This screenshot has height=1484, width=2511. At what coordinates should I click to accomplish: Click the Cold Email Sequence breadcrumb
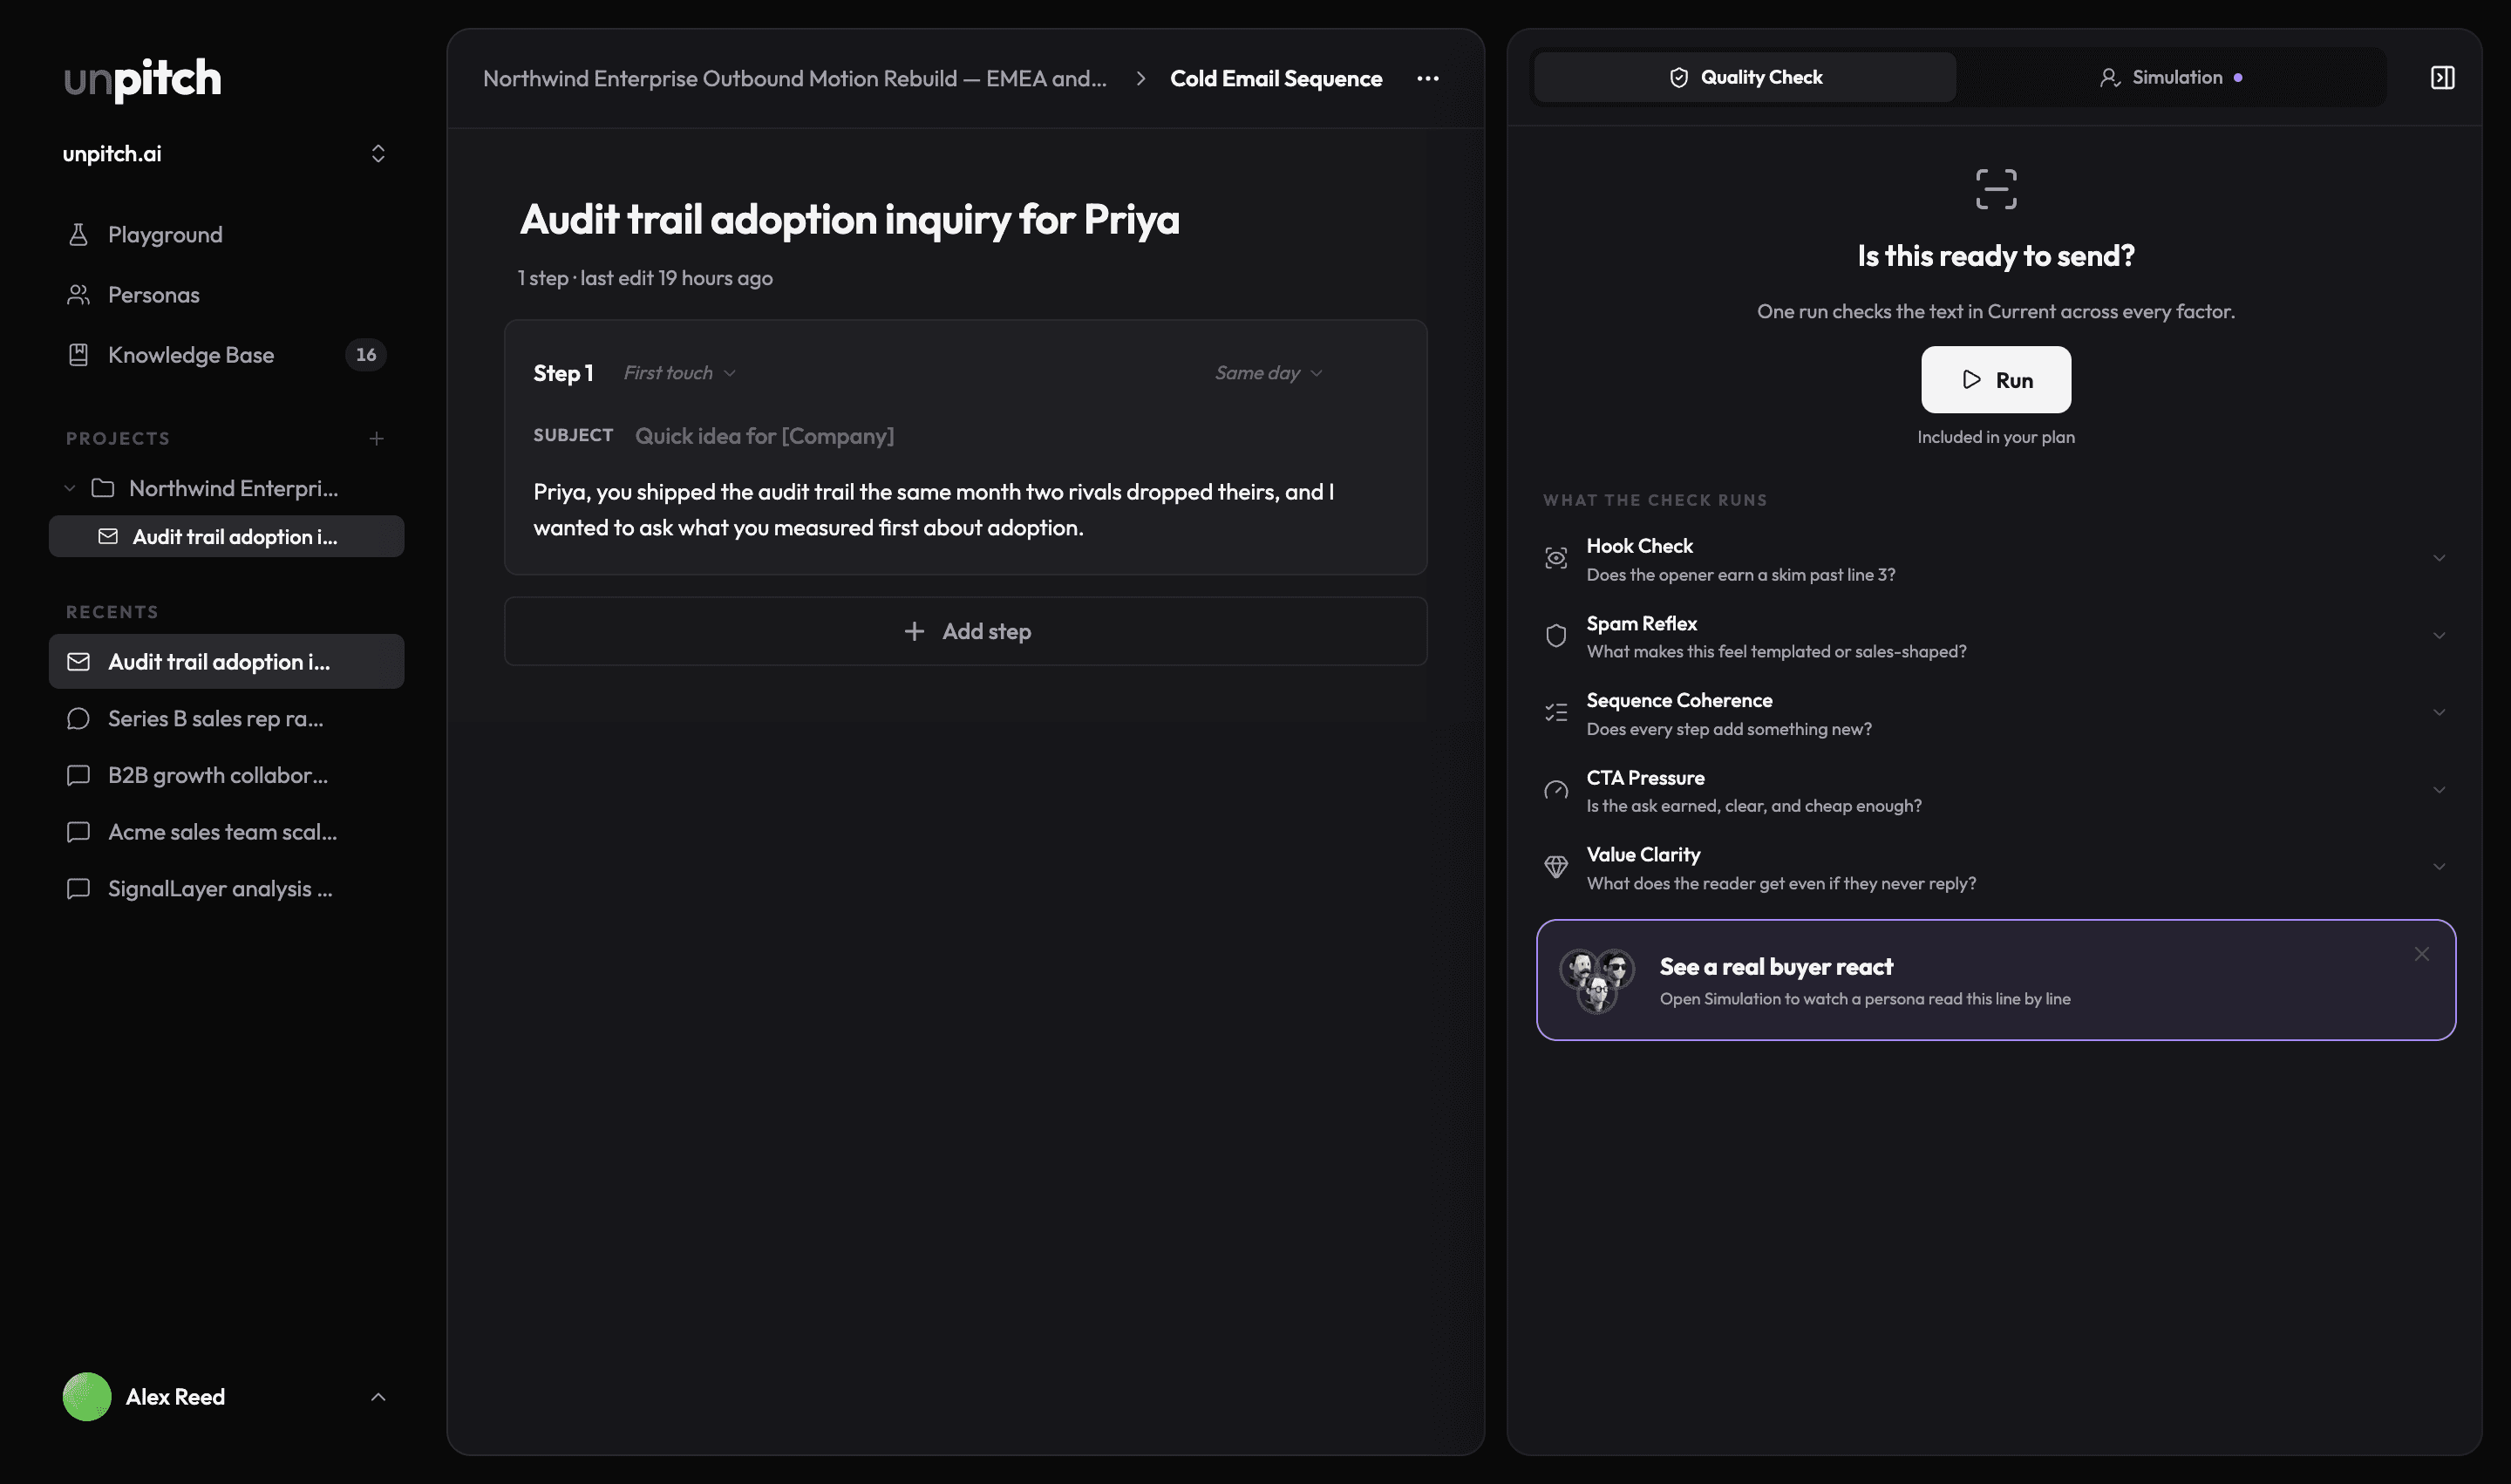(x=1276, y=78)
